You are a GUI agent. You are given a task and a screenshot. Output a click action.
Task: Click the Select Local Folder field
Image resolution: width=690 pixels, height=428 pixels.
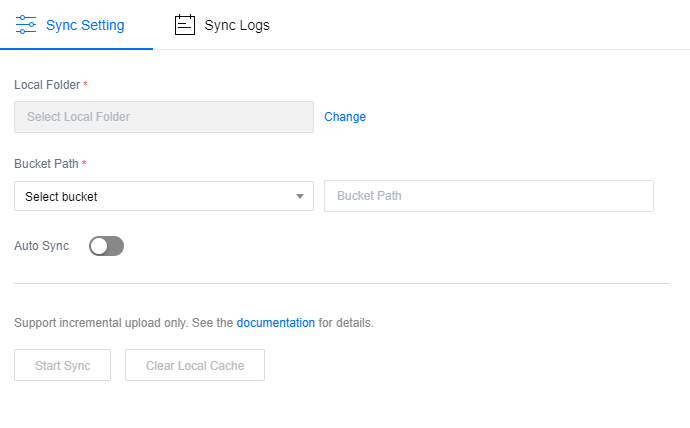point(164,117)
